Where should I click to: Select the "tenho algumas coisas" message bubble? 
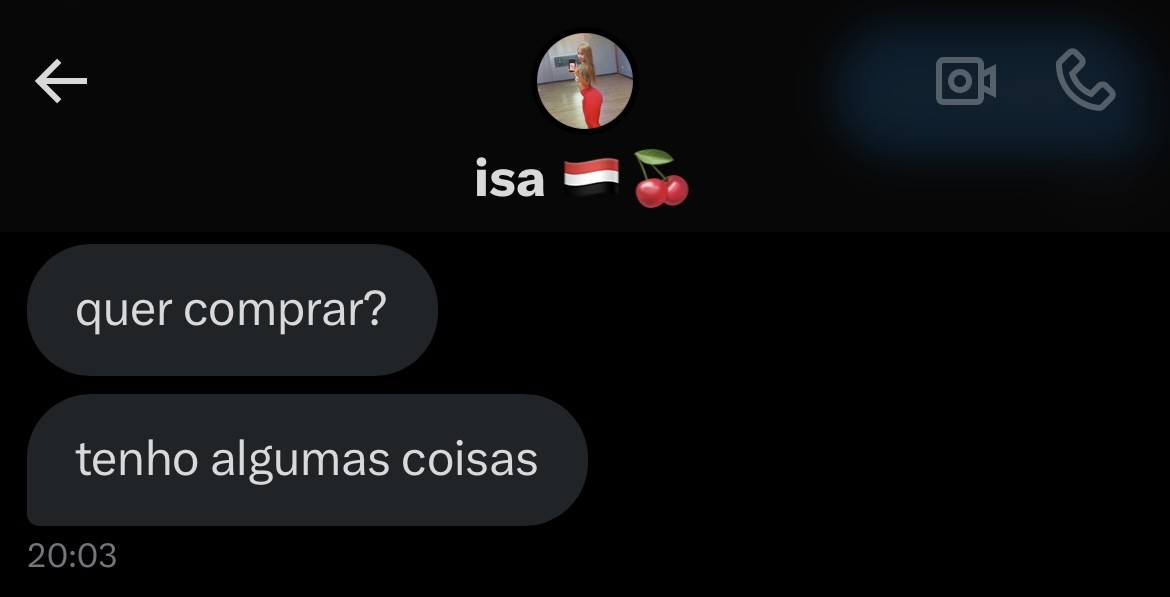[307, 460]
